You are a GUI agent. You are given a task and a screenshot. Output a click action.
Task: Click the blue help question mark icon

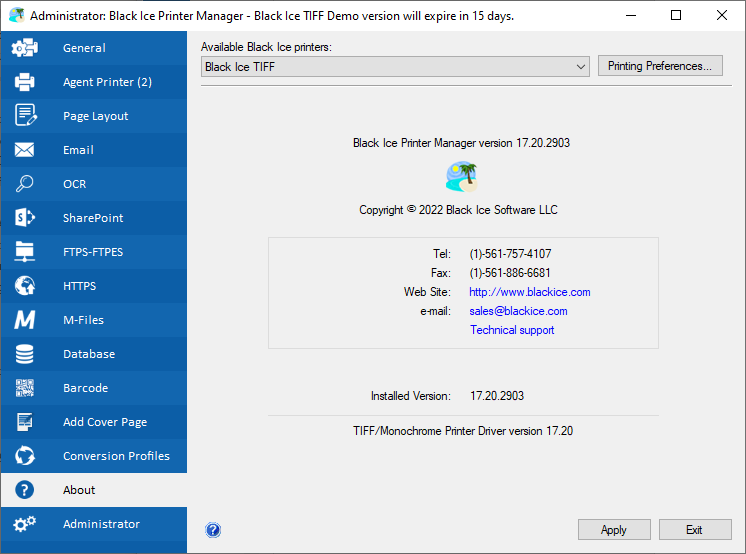(x=212, y=530)
